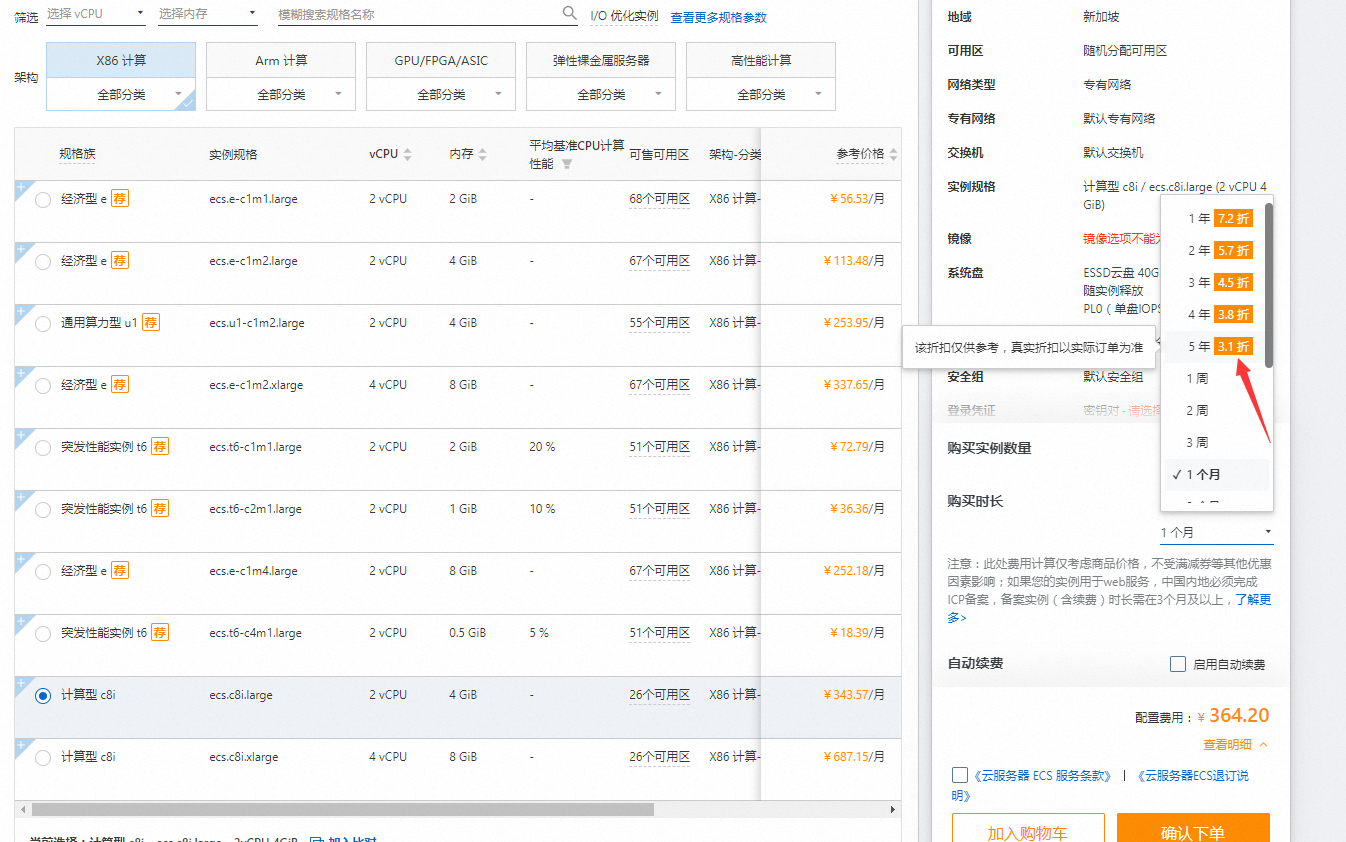Choose 2 年 5.7 折 duration option
Screen dimensions: 1346x842
[x=1217, y=250]
